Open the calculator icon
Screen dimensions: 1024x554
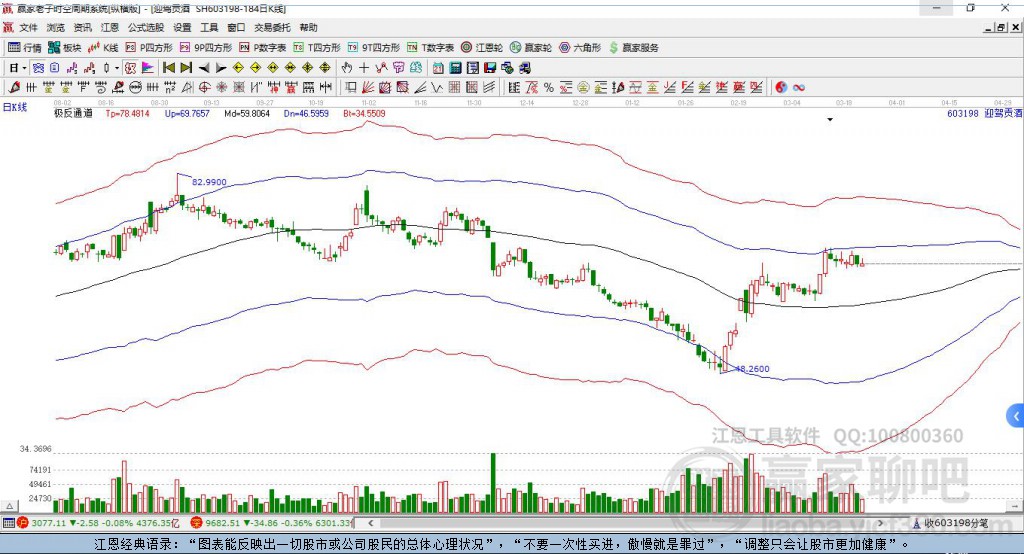click(455, 68)
